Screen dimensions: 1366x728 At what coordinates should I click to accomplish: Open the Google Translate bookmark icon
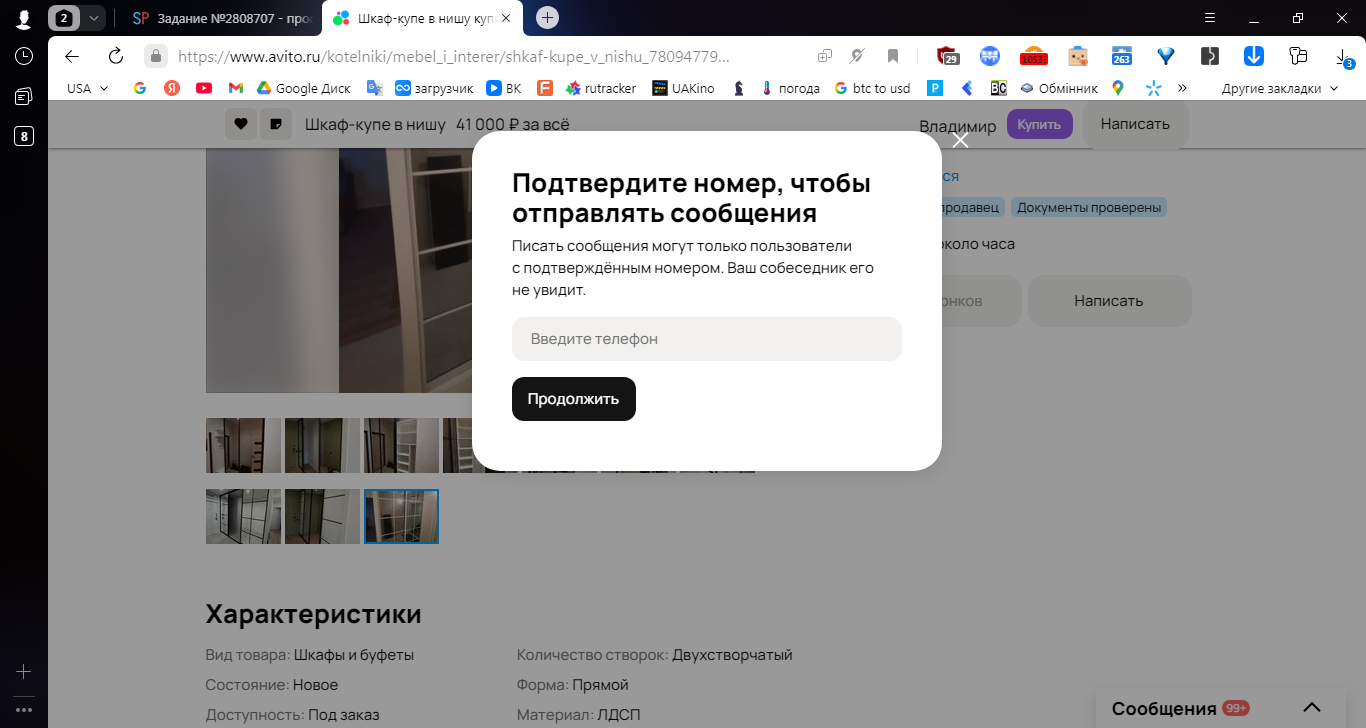click(375, 88)
